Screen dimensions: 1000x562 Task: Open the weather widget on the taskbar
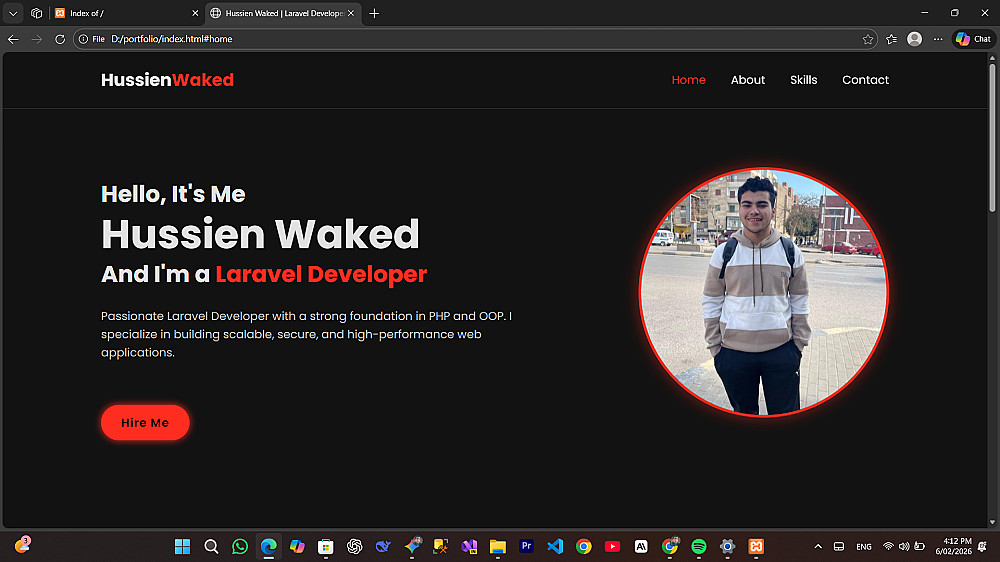[22, 545]
